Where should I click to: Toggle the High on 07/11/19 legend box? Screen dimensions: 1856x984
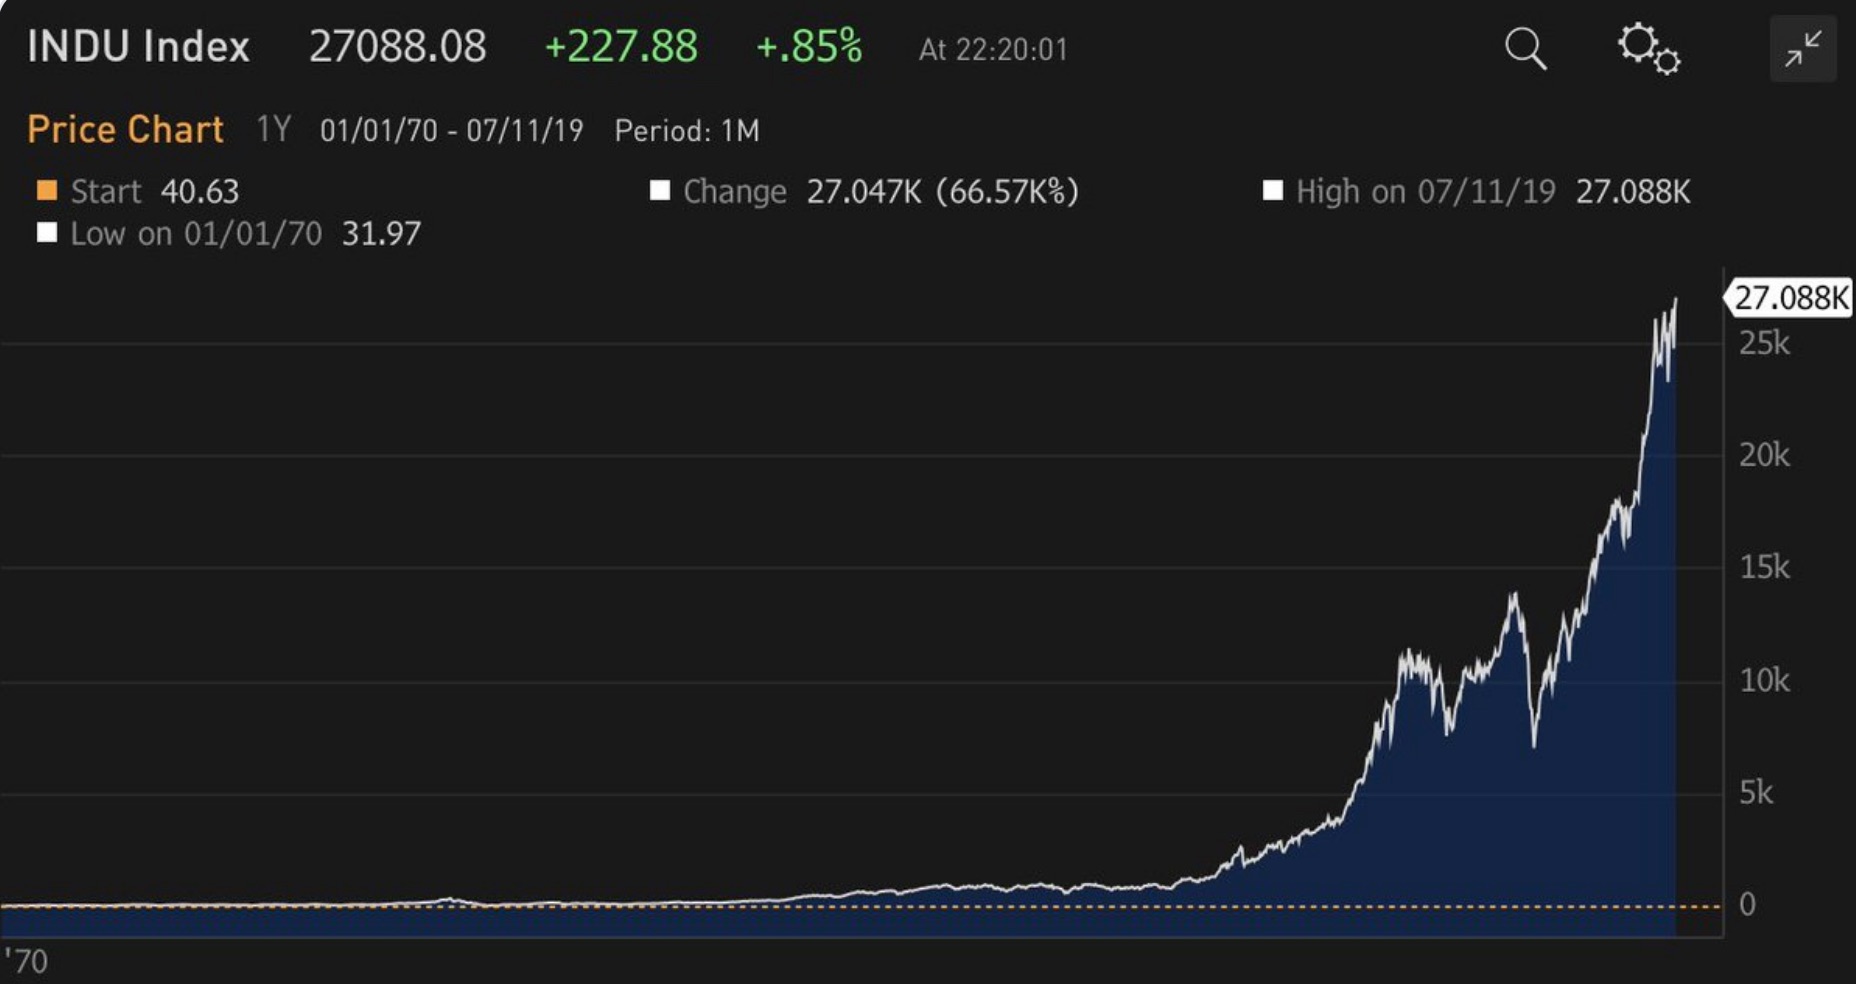point(1272,191)
